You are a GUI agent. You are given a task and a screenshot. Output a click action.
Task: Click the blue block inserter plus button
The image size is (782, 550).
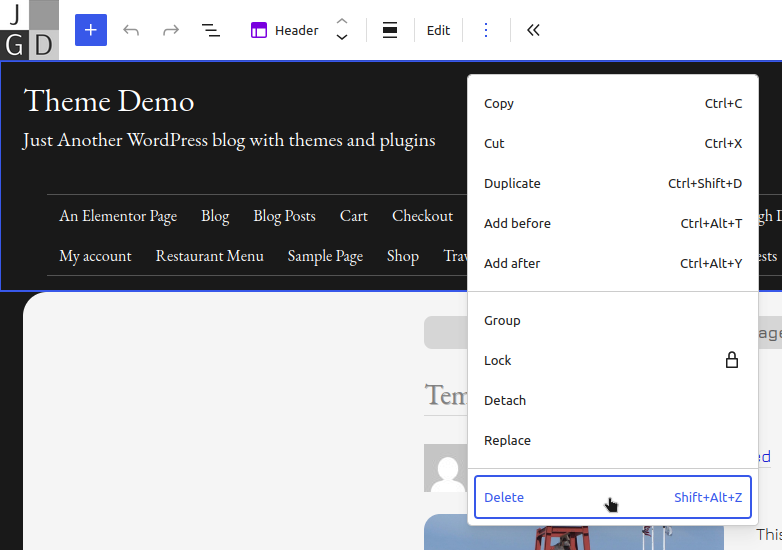(90, 30)
